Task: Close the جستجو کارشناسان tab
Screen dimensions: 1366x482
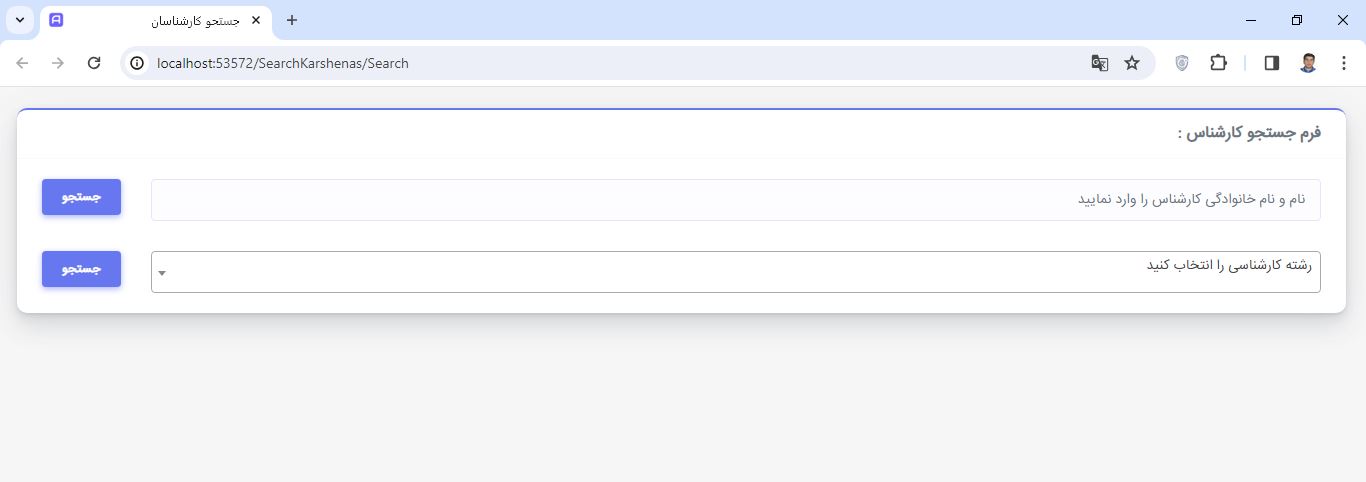Action: 256,20
